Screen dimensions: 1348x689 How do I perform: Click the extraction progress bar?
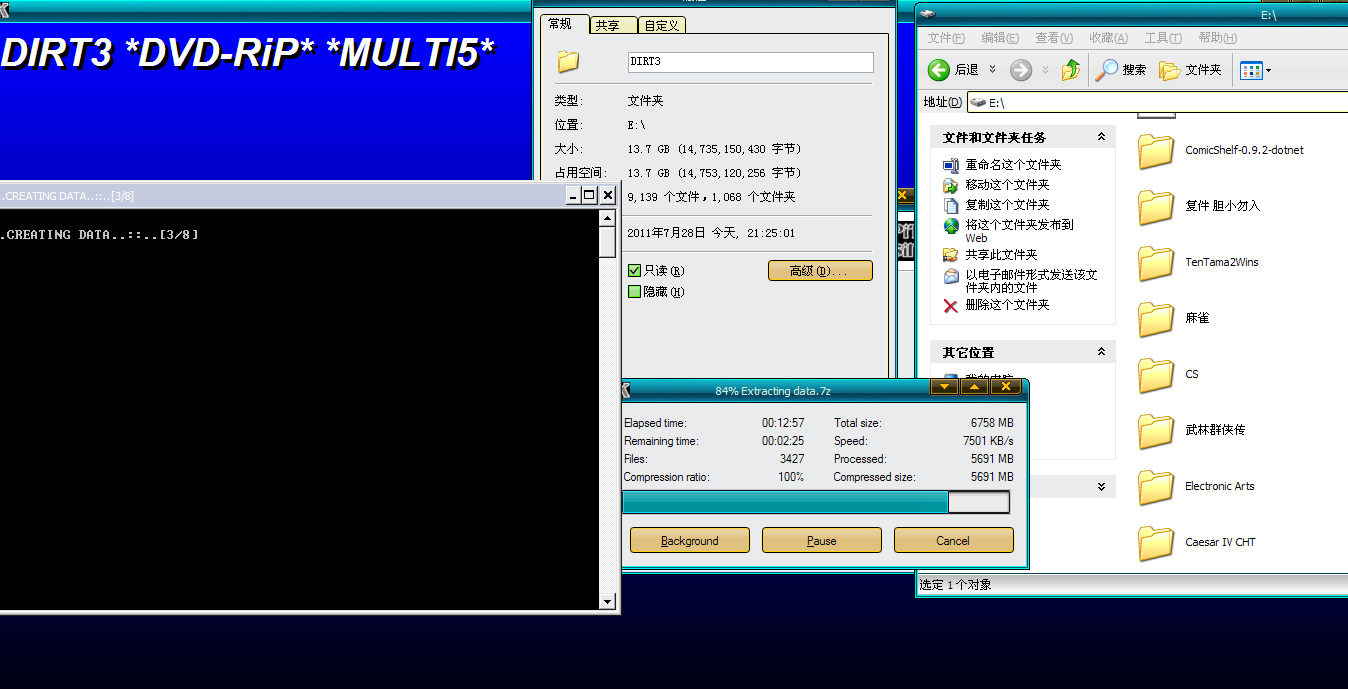click(816, 502)
